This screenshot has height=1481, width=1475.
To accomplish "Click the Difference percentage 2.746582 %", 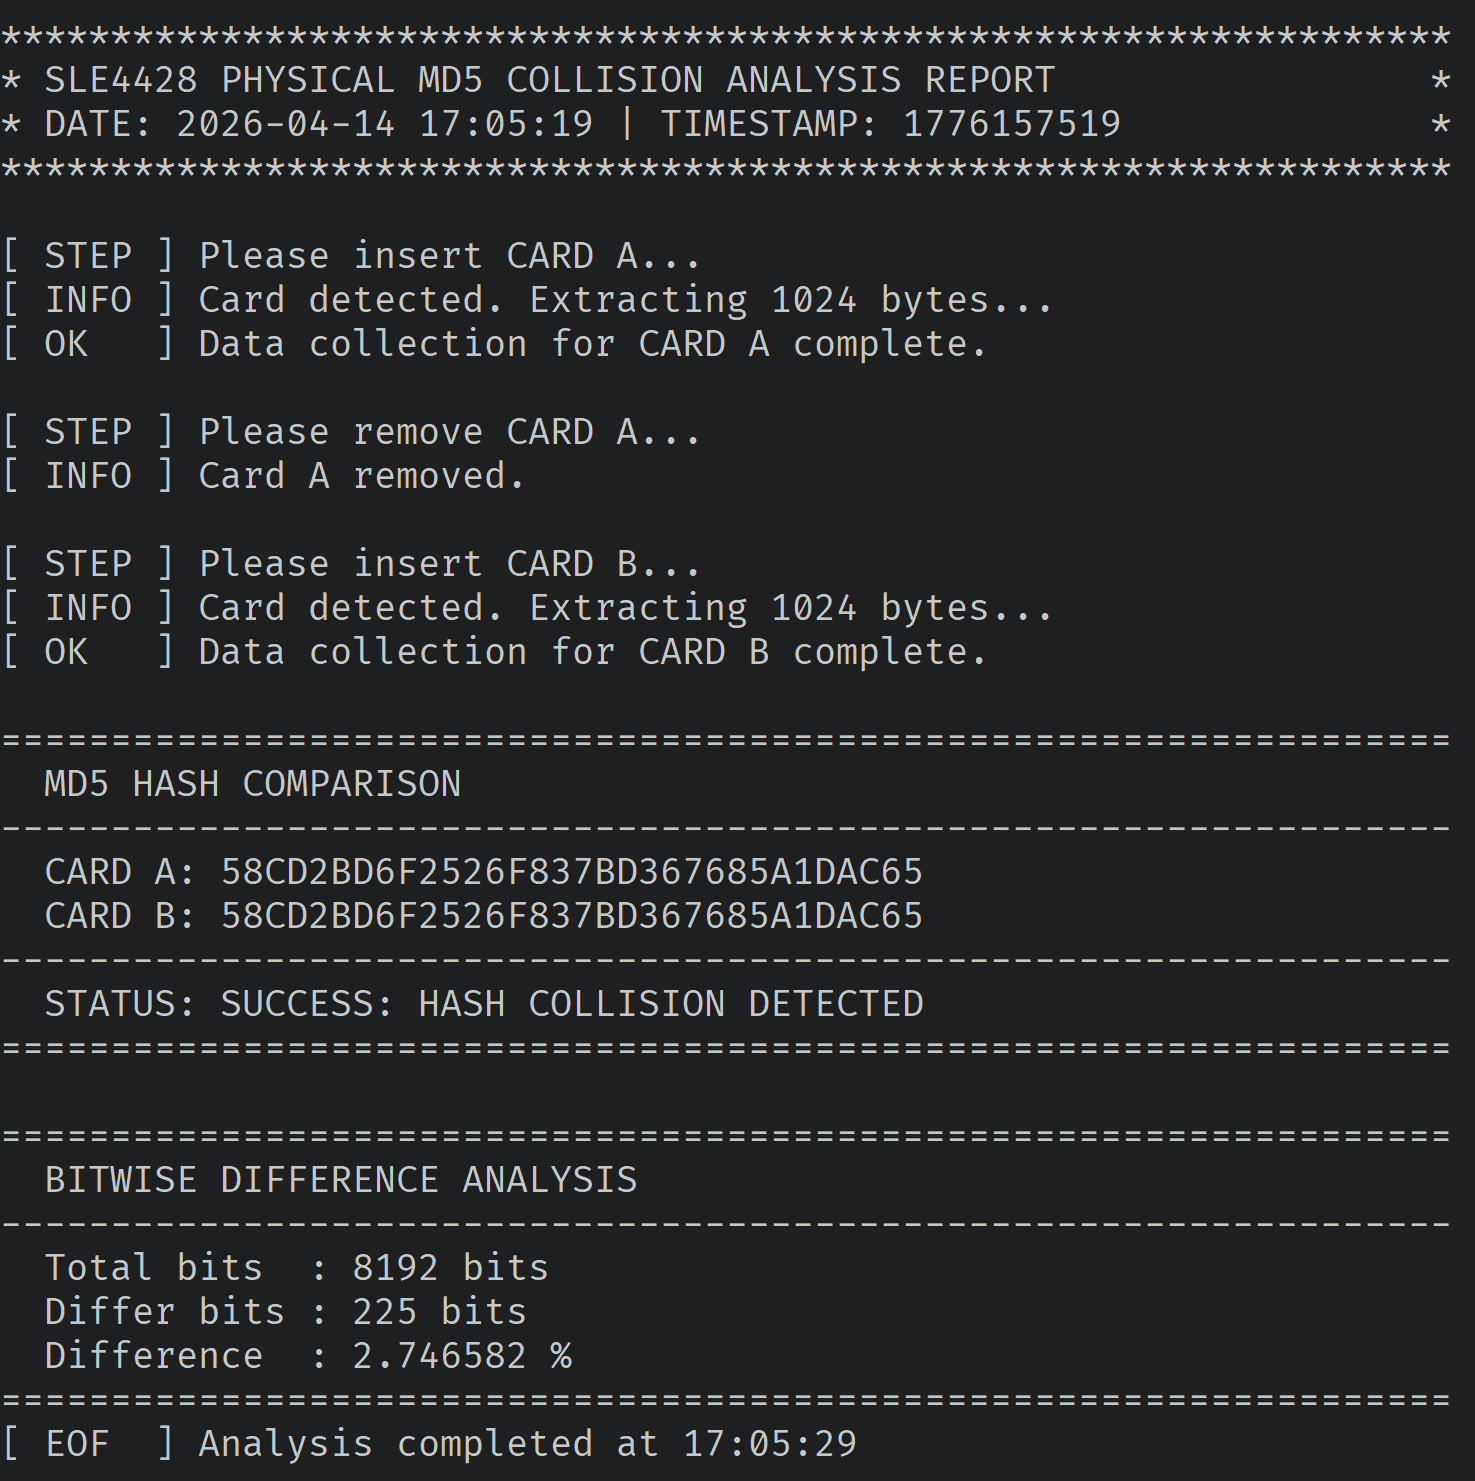I will (x=461, y=1356).
